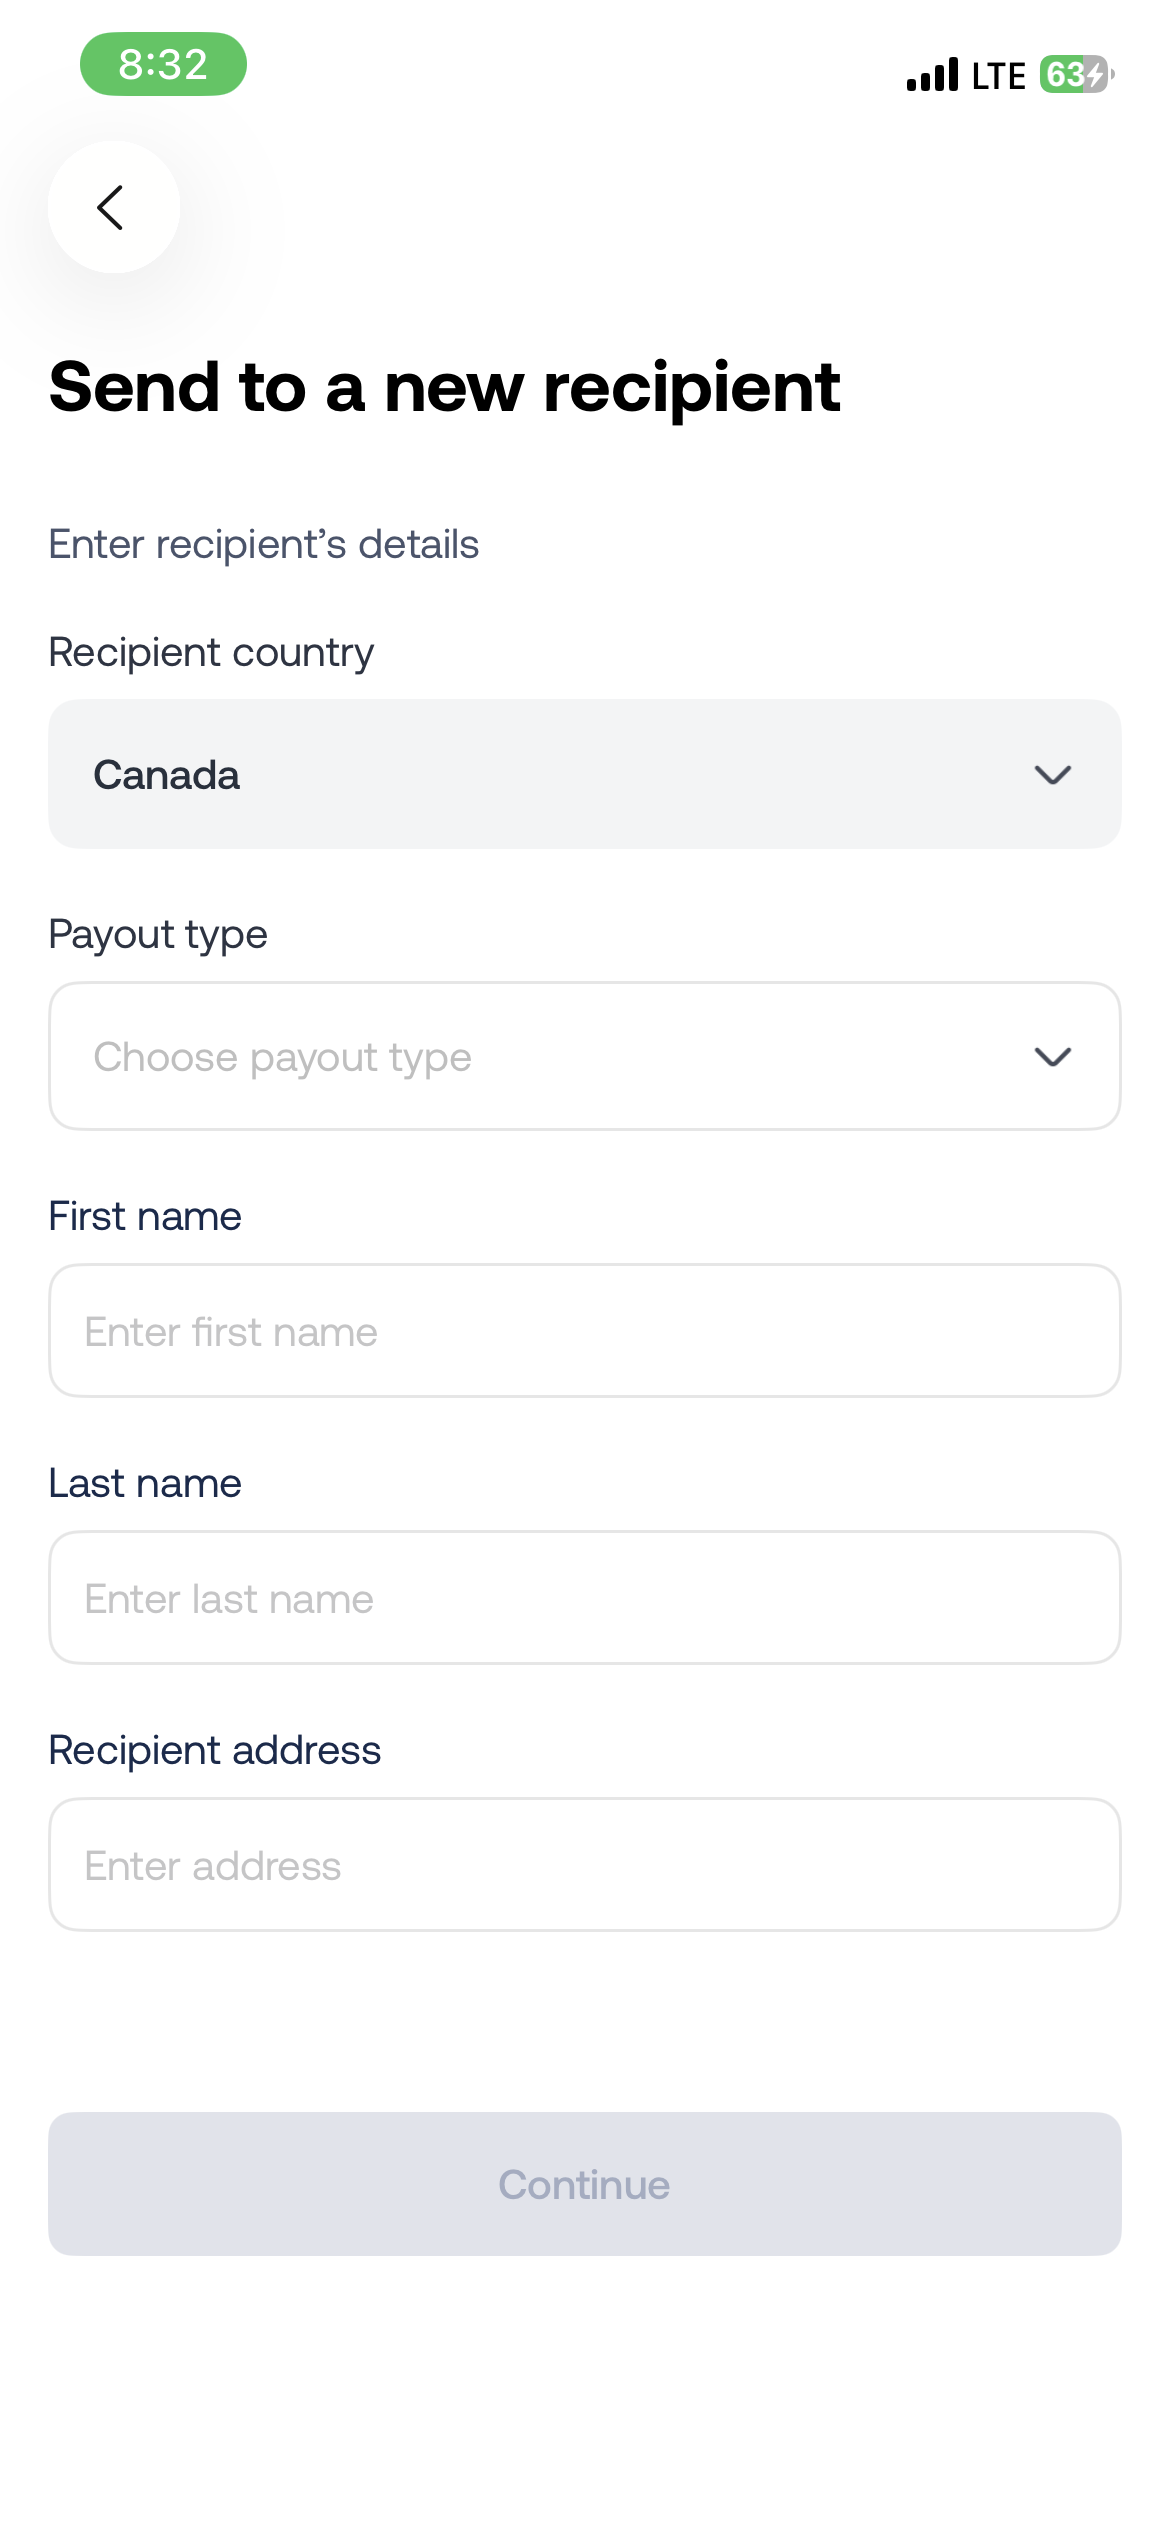Tap the cellular signal indicator
The width and height of the screenshot is (1170, 2532).
[932, 74]
